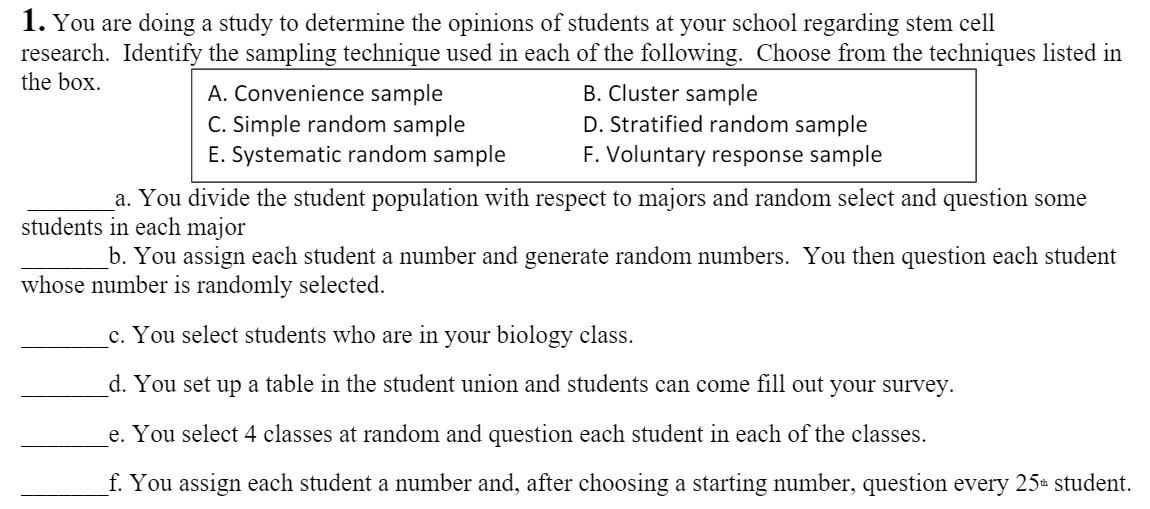Click the answer blank before item d
This screenshot has width=1150, height=509.
(64, 392)
